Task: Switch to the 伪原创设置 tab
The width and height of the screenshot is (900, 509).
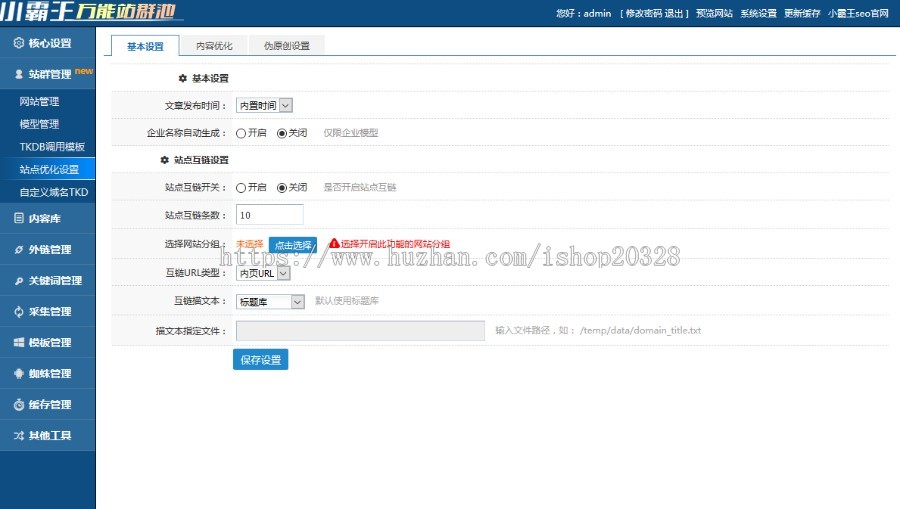Action: [x=286, y=45]
